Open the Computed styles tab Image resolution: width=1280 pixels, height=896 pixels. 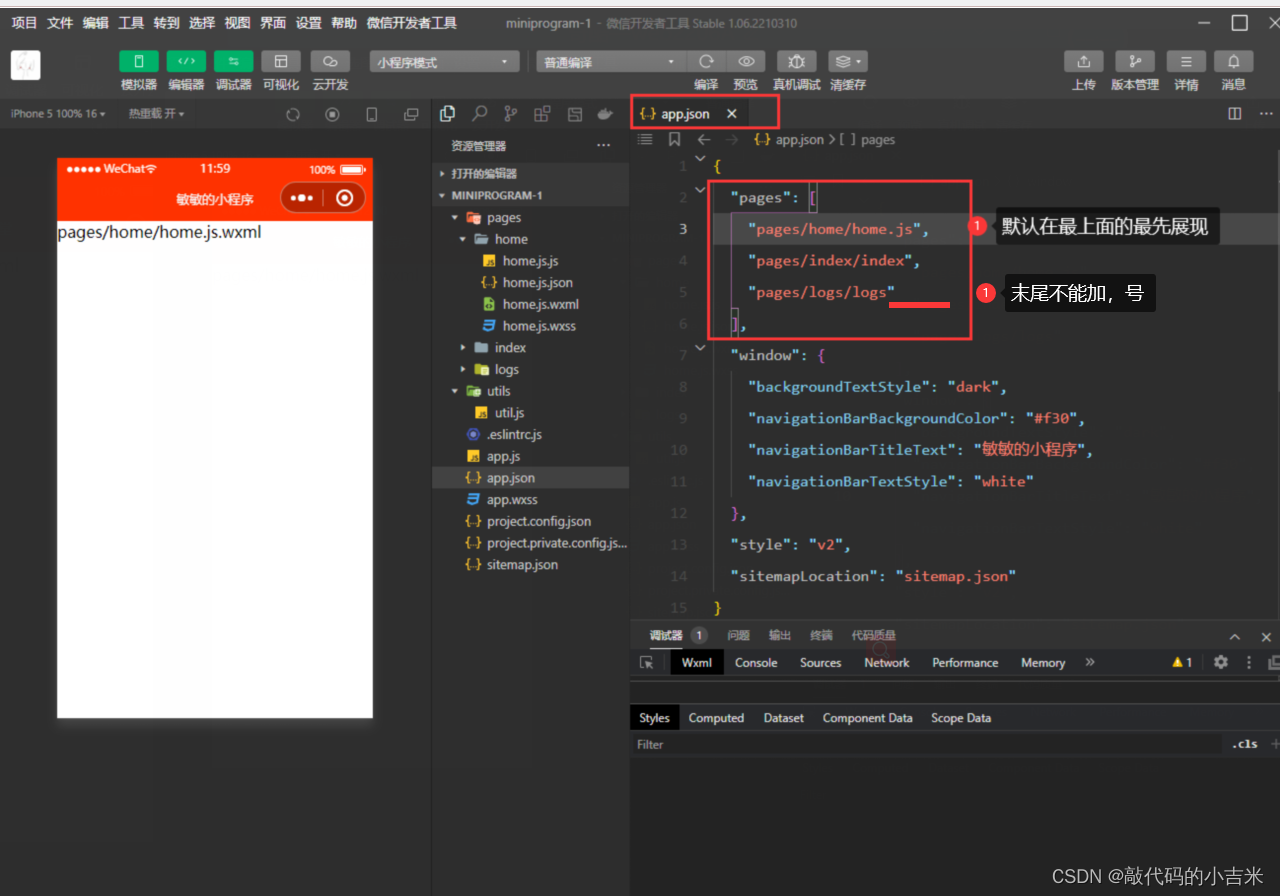click(716, 718)
